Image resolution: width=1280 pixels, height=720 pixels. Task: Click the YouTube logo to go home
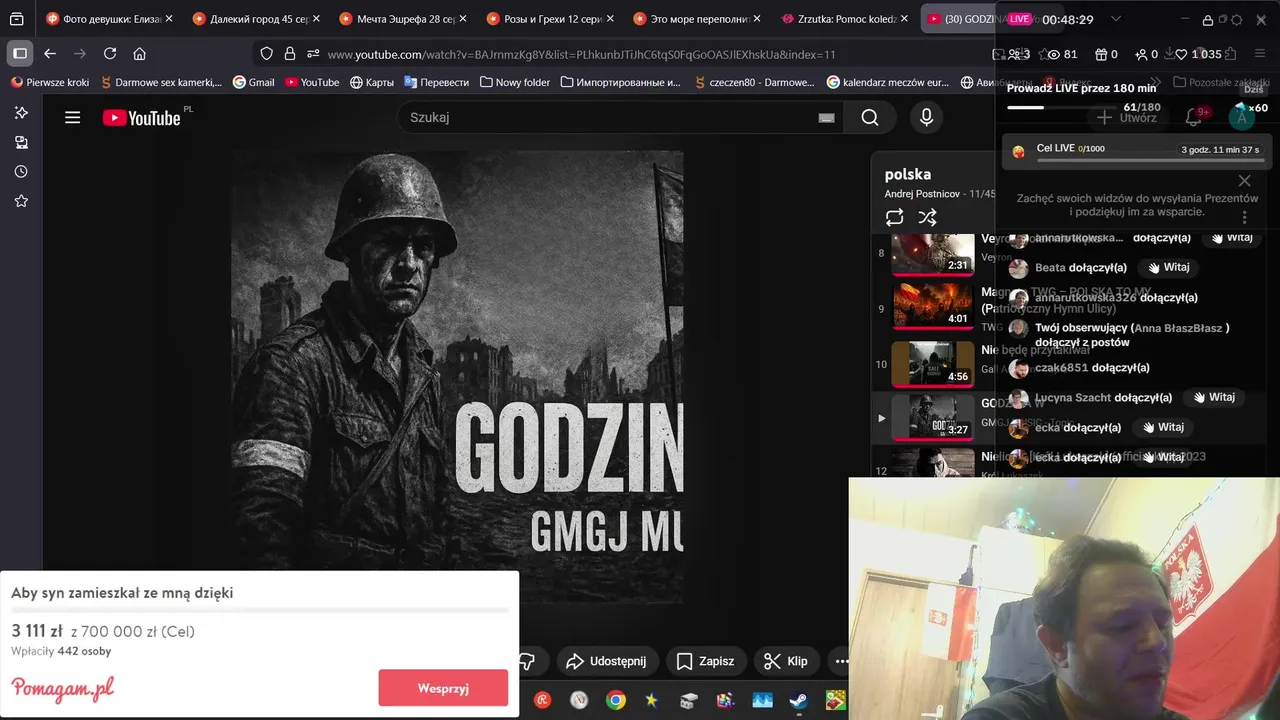coord(141,118)
